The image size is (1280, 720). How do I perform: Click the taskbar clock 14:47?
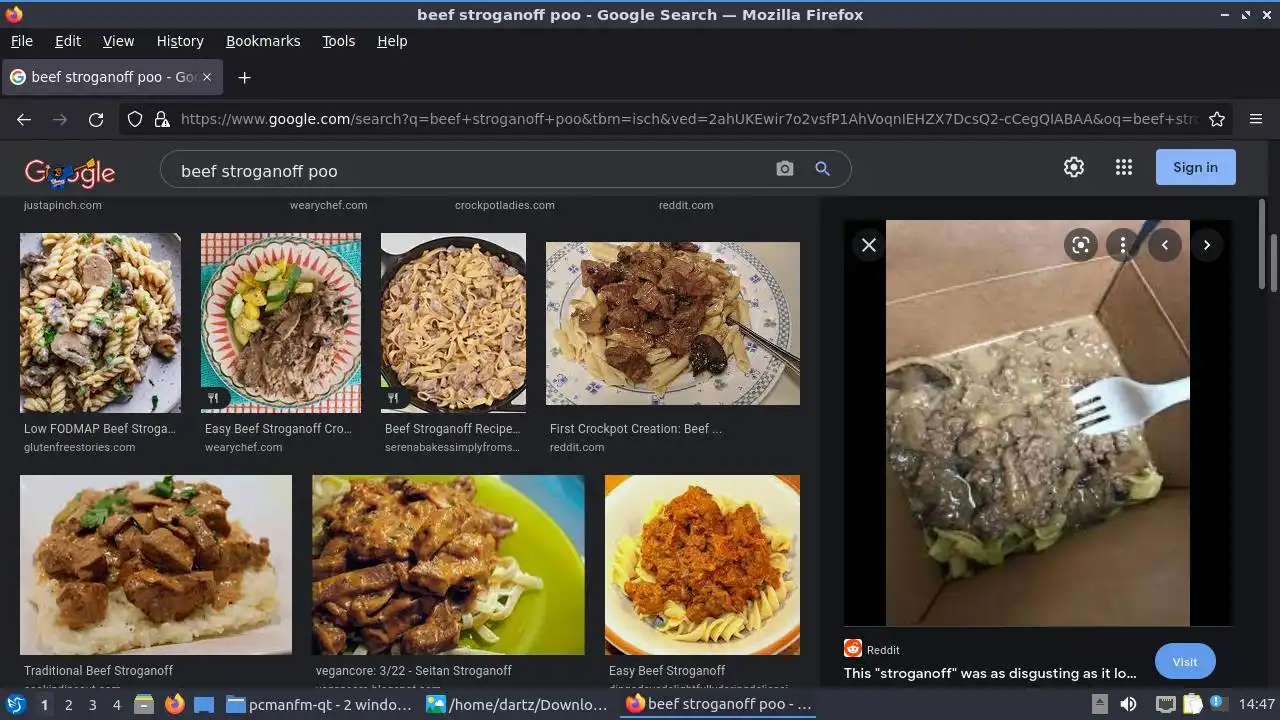[1256, 704]
